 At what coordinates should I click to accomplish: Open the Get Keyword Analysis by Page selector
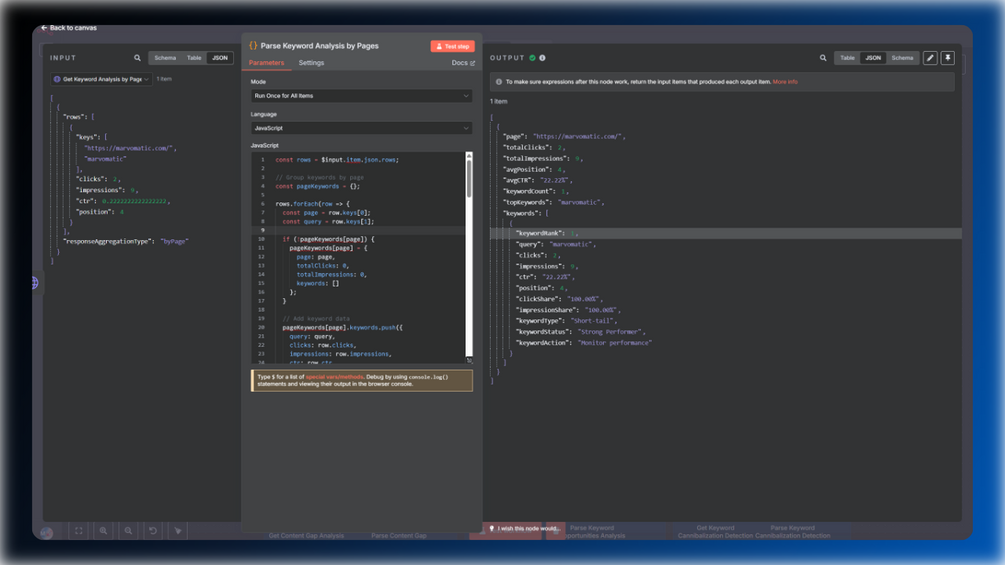pyautogui.click(x=101, y=79)
